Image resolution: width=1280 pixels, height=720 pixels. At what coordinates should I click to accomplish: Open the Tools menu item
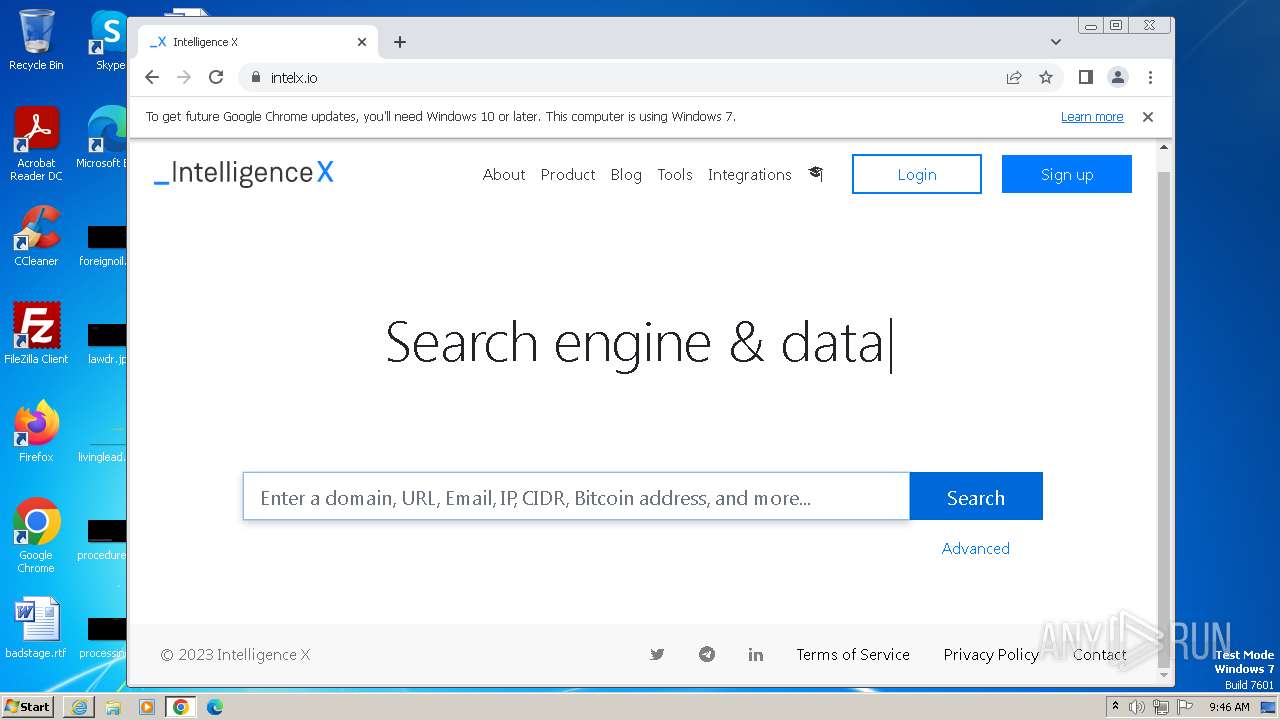pyautogui.click(x=675, y=174)
